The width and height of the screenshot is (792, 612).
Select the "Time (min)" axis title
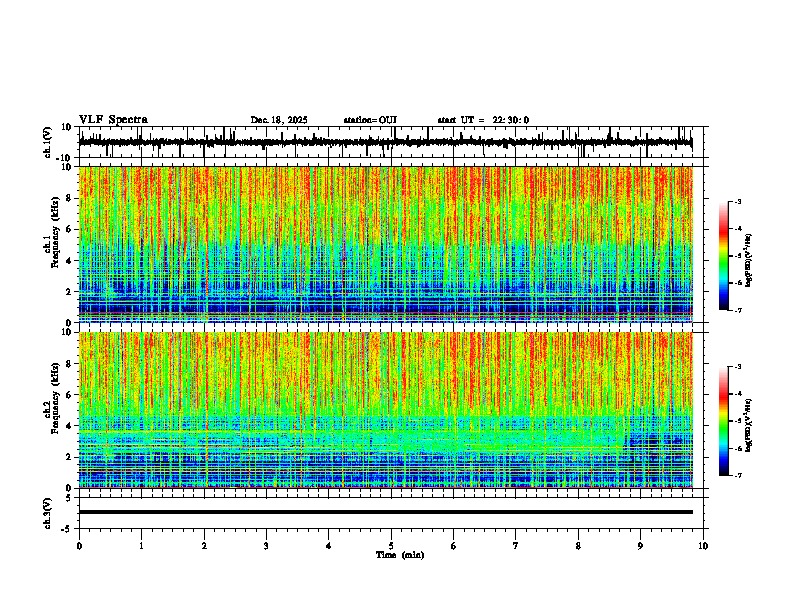pos(400,555)
